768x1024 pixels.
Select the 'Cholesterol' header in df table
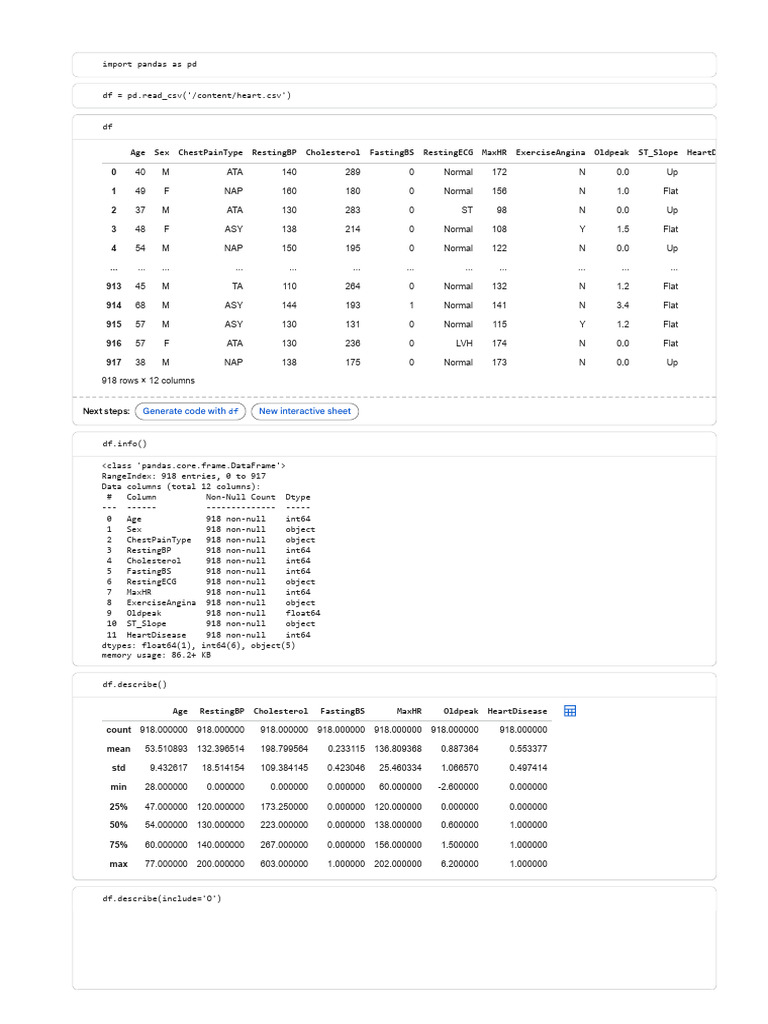(332, 152)
